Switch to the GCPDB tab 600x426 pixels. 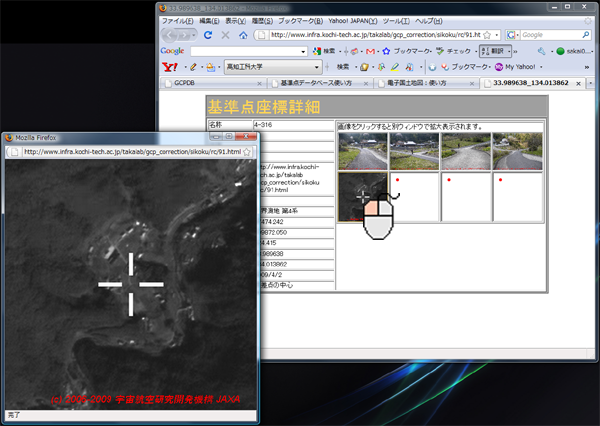184,83
